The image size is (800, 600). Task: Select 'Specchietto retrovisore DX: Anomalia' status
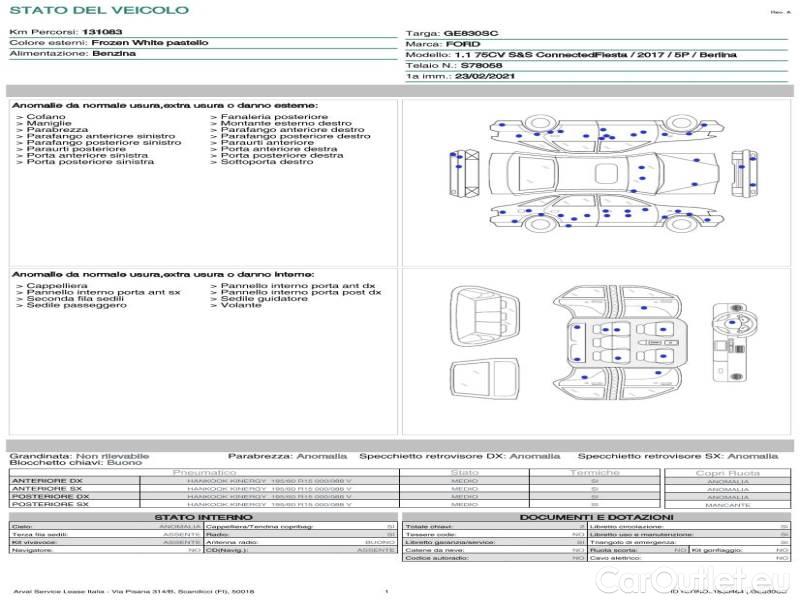click(460, 456)
